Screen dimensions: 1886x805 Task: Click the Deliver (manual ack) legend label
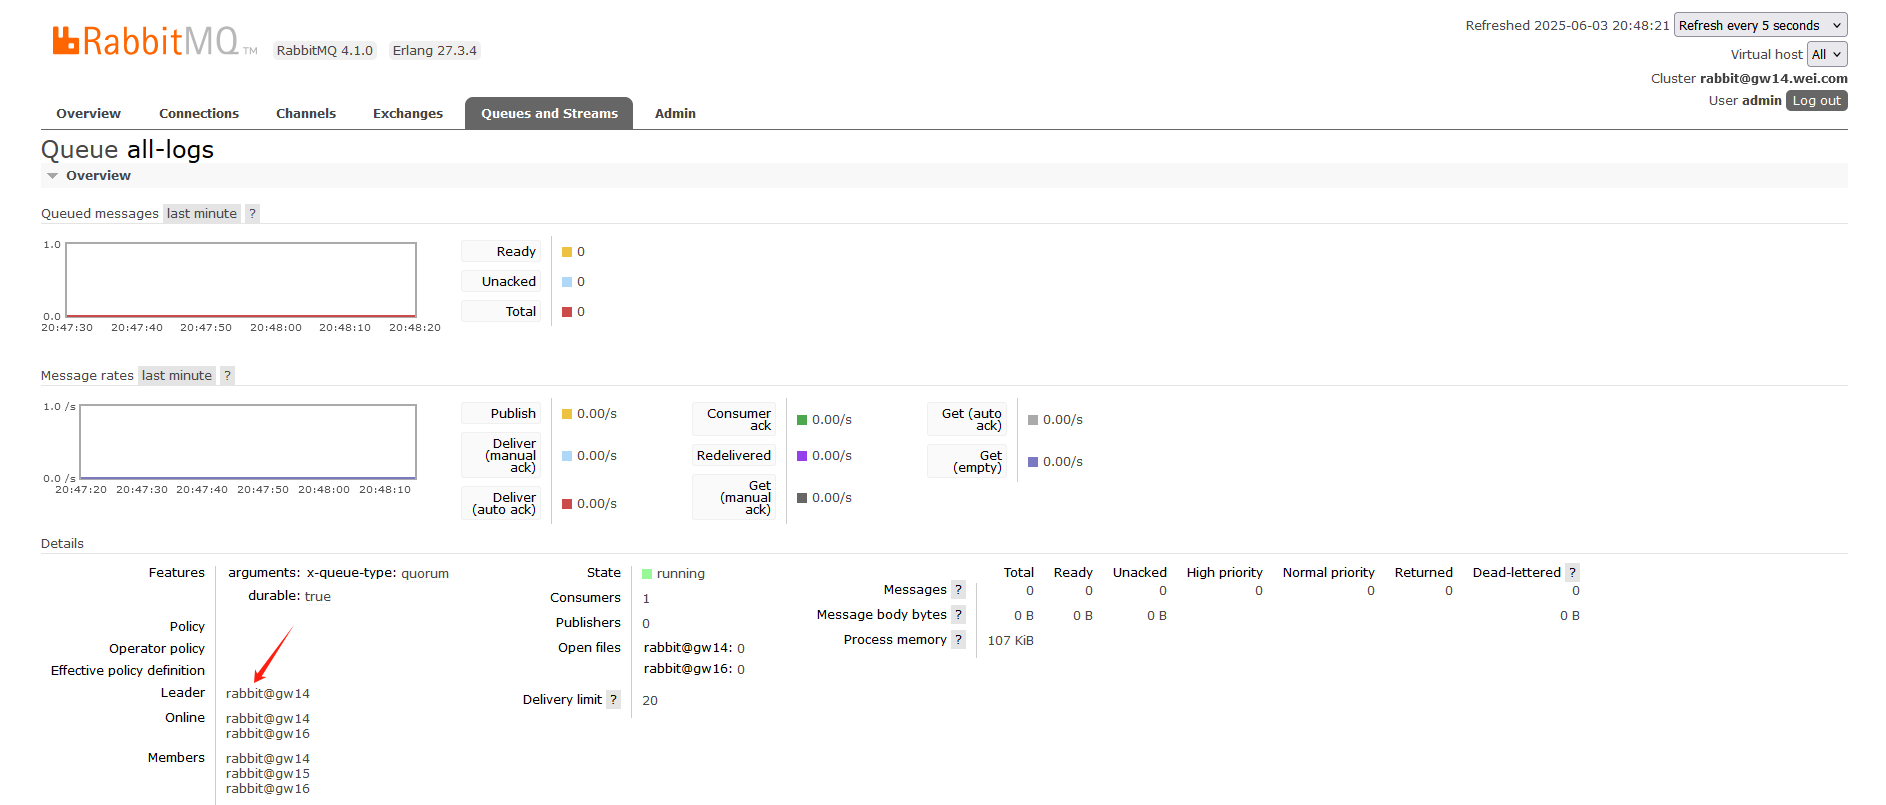[501, 455]
